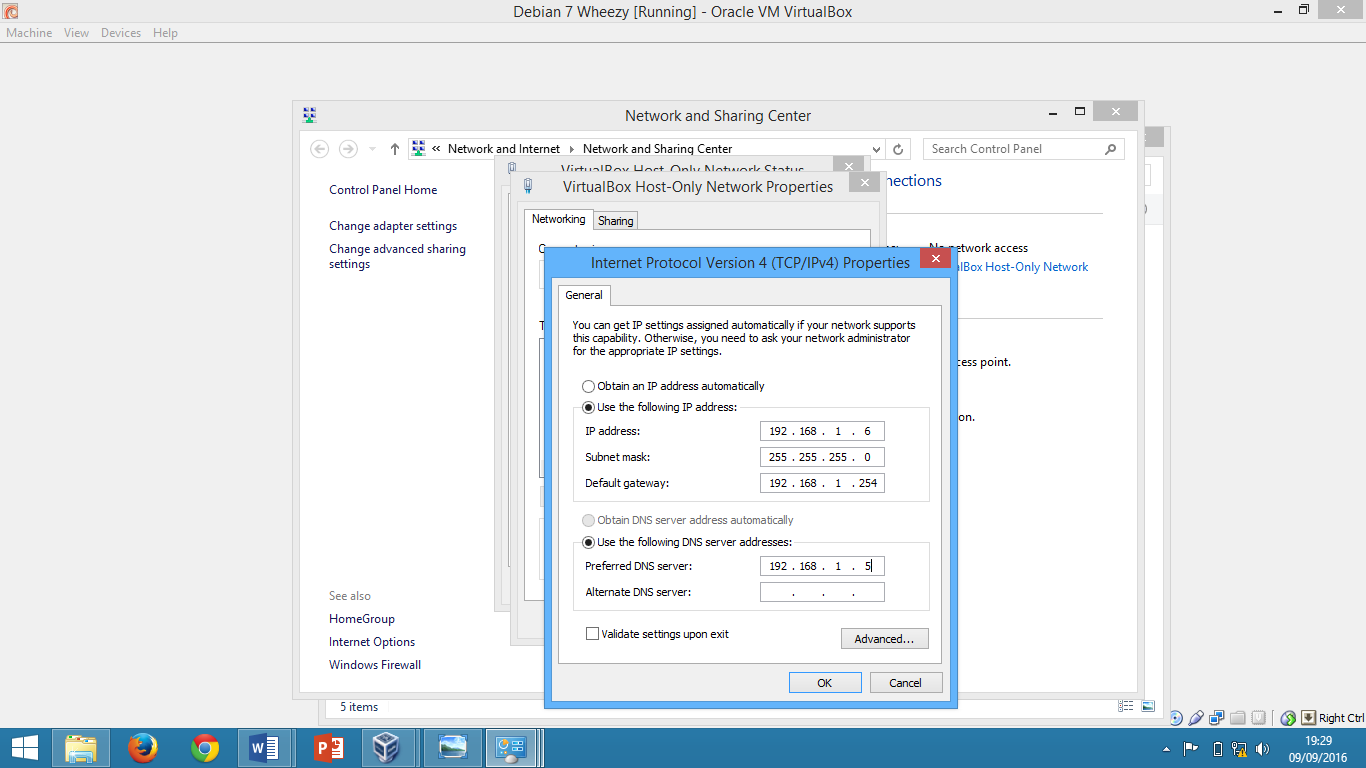Open the arrow after Network and Internet
This screenshot has height=768, width=1366.
pos(572,149)
